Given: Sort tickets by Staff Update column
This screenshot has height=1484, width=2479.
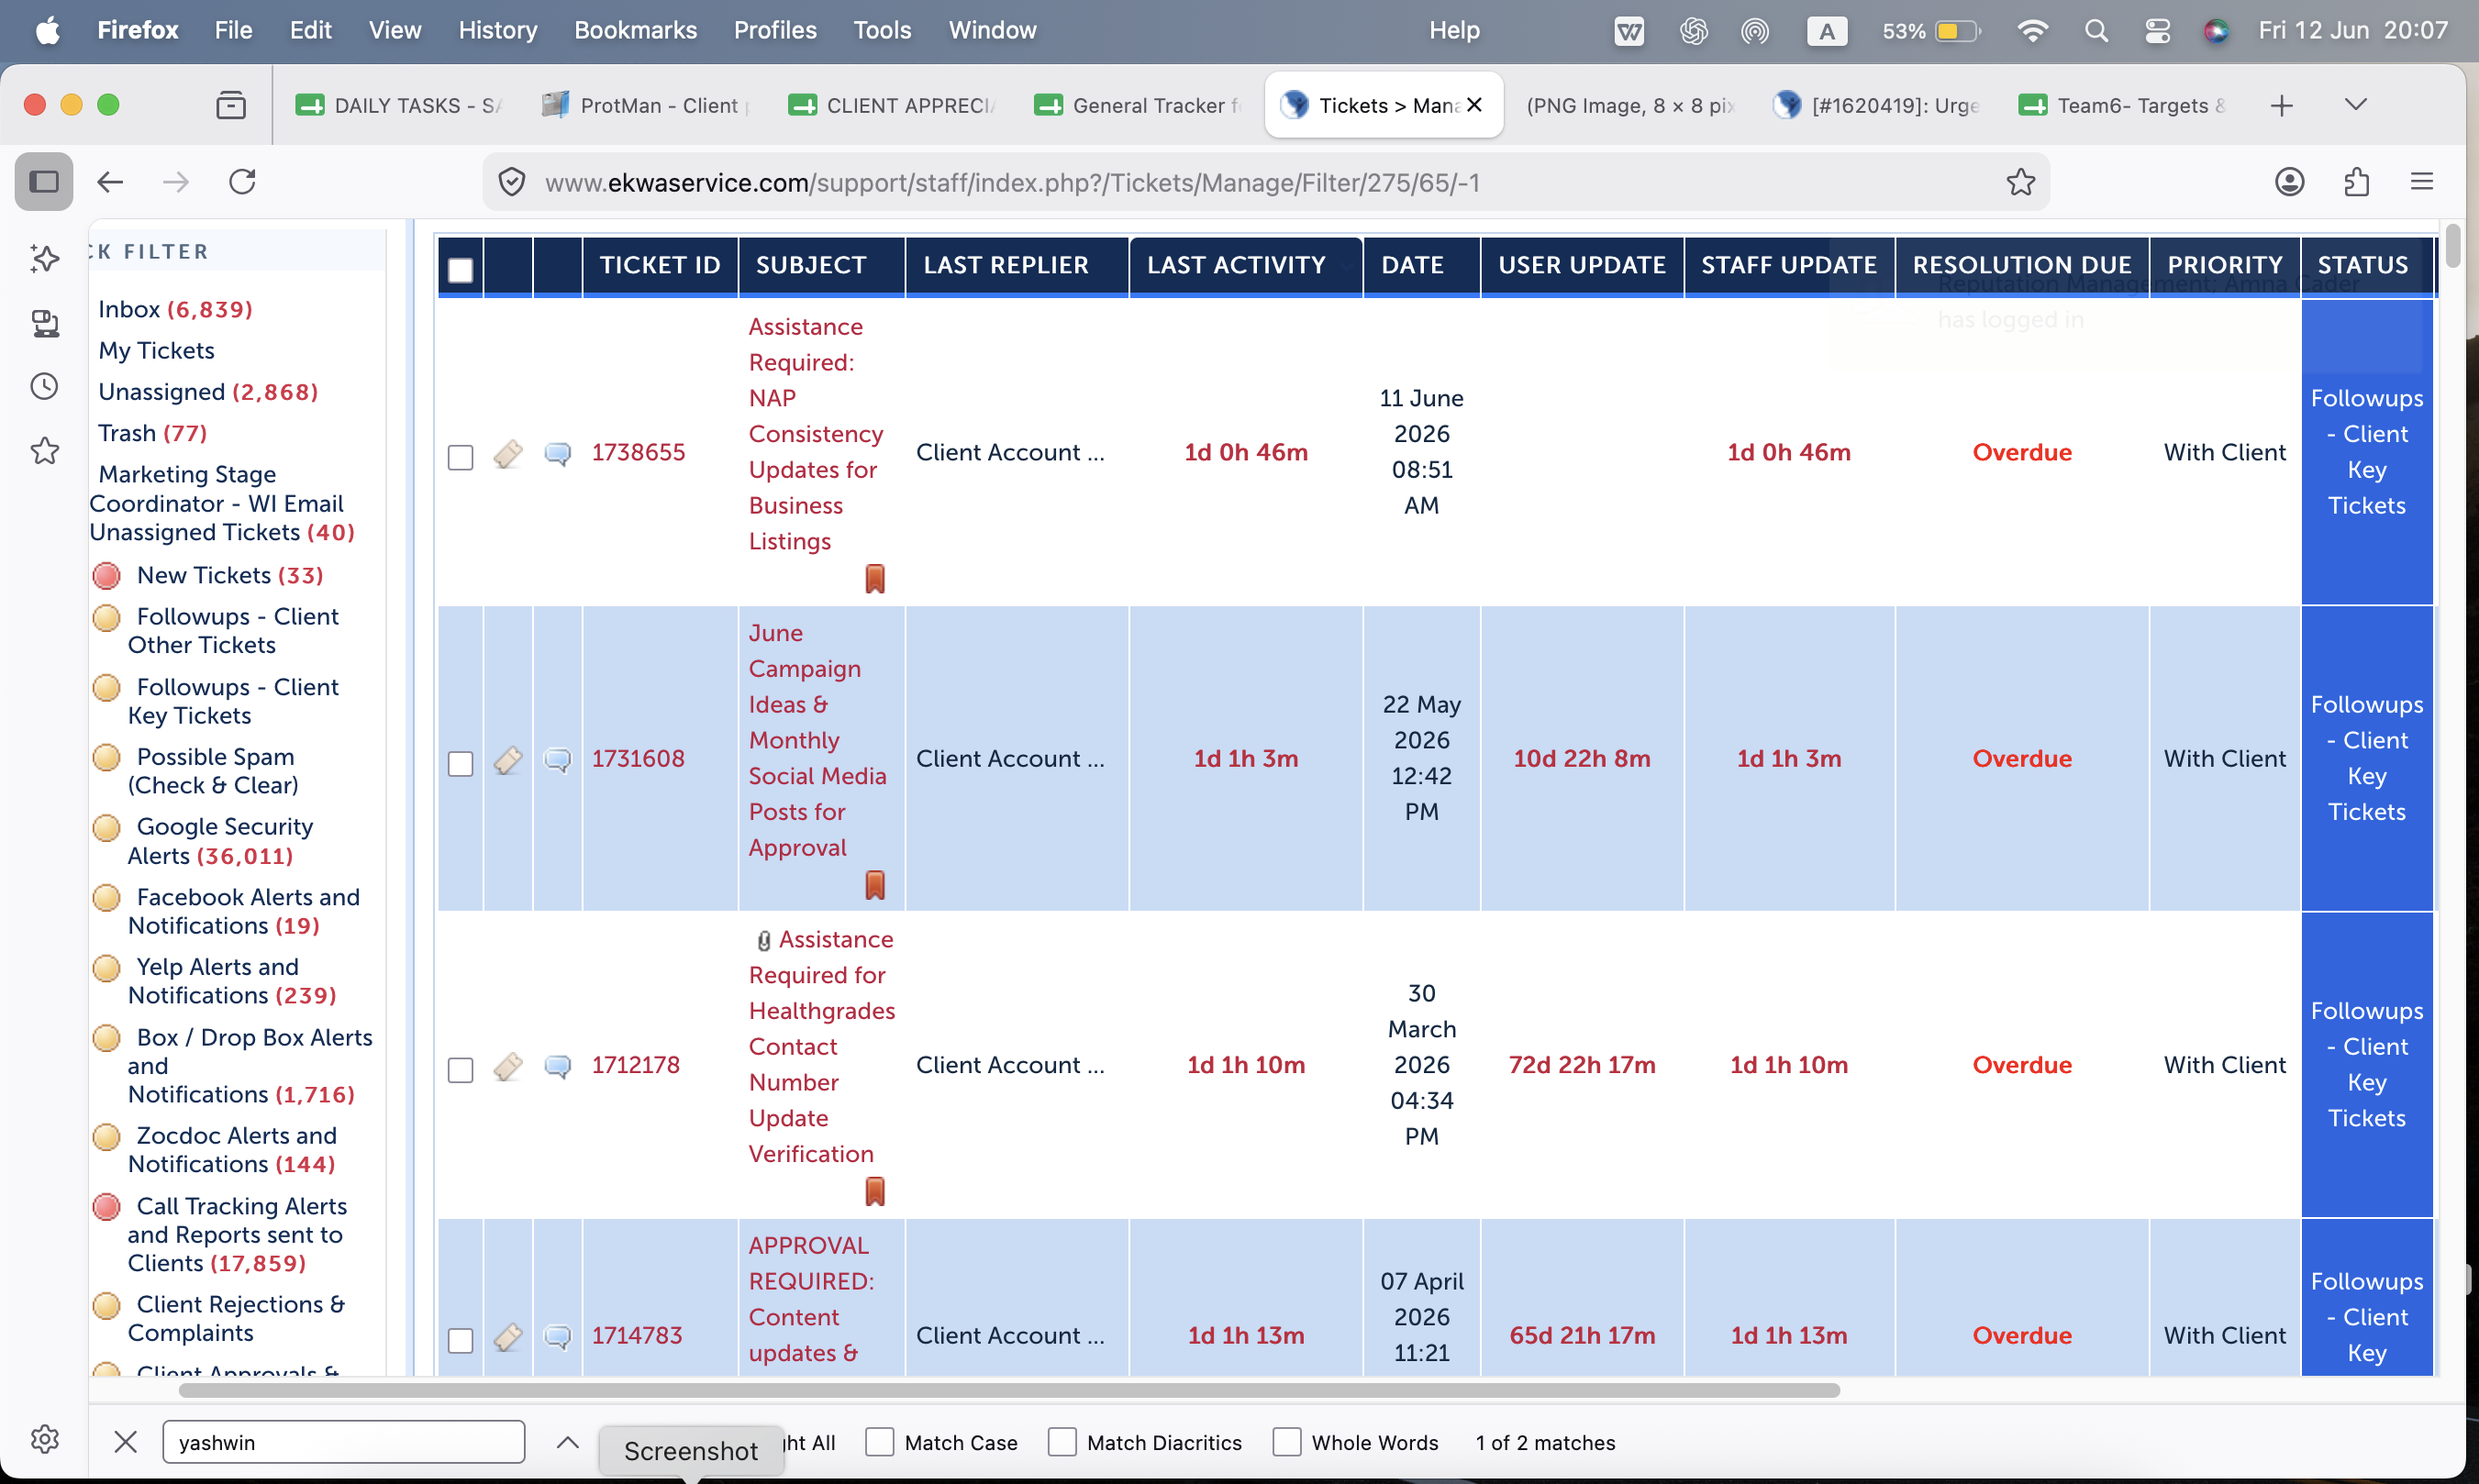Looking at the screenshot, I should [1789, 265].
